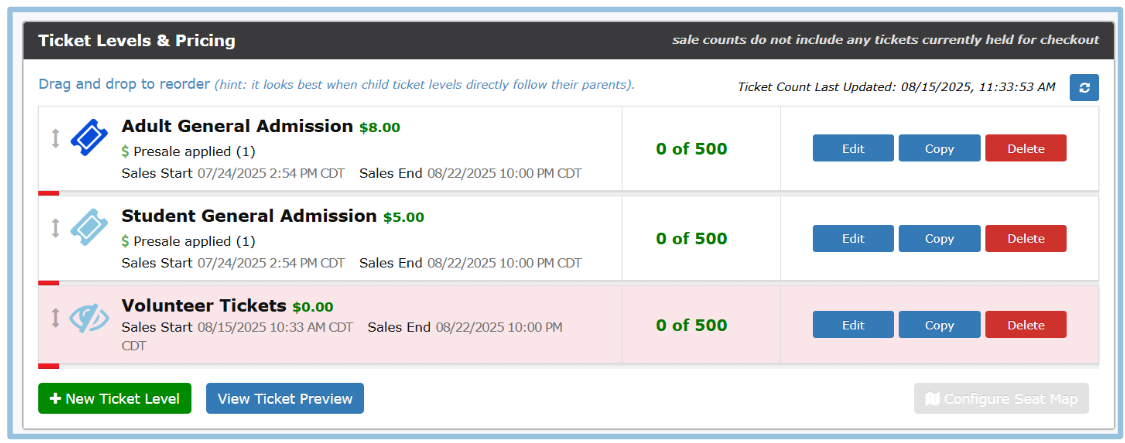Grab the reorder handle for Volunteer Tickets
Viewport: 1125px width, 443px height.
56,318
